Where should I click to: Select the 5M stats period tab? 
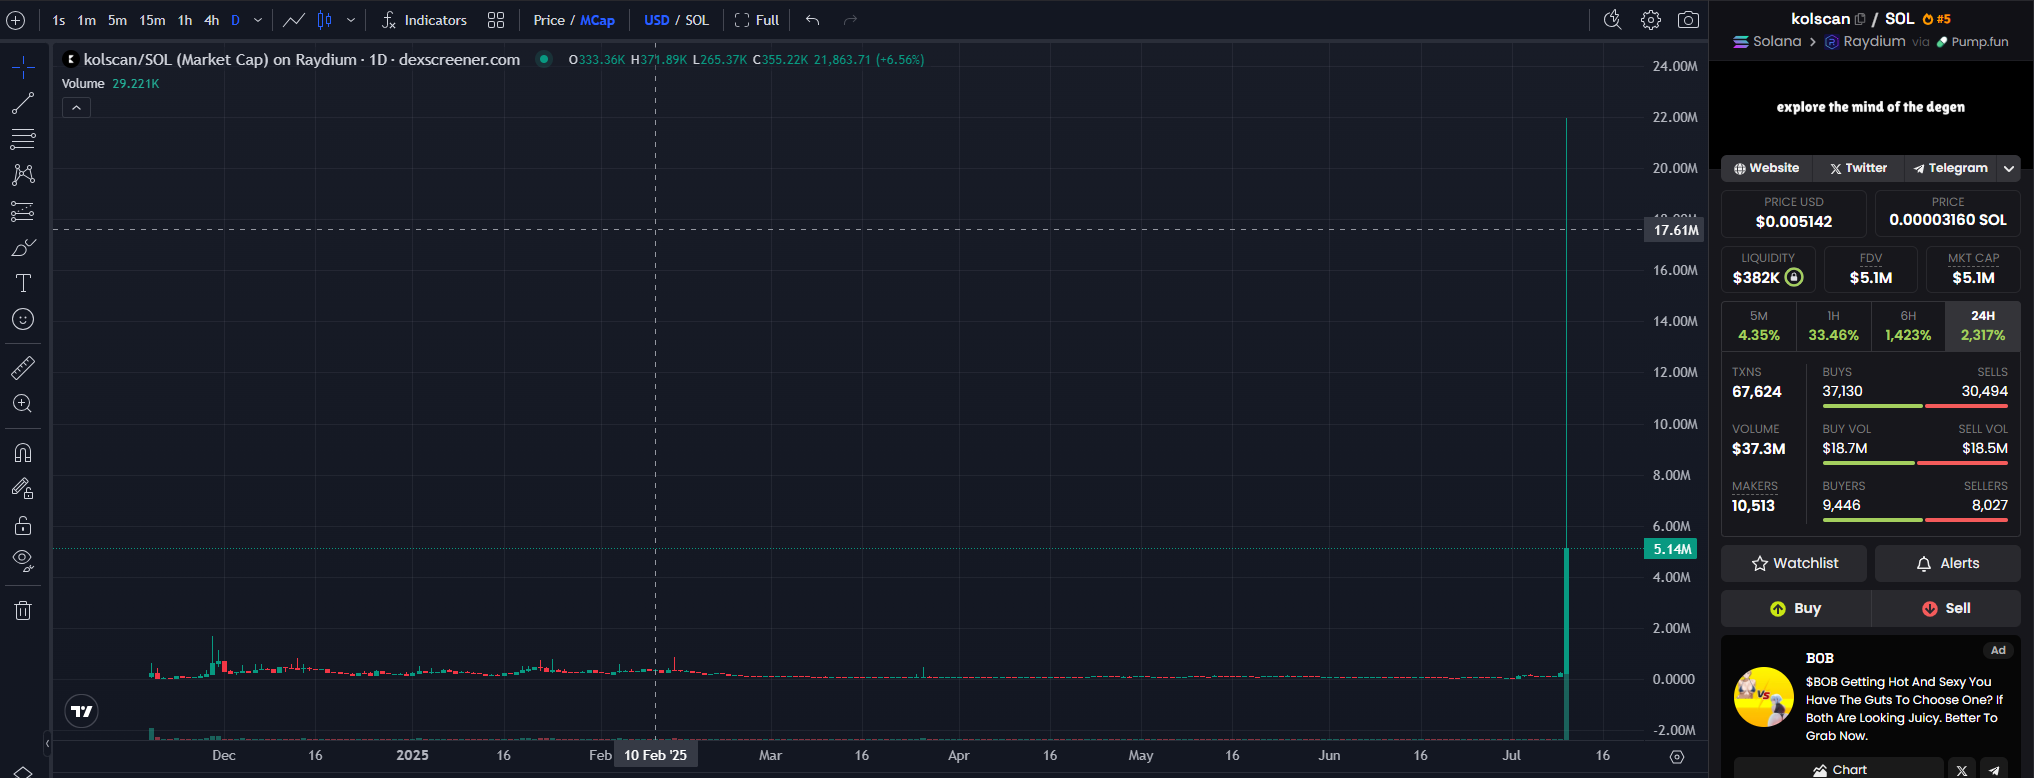click(x=1759, y=326)
